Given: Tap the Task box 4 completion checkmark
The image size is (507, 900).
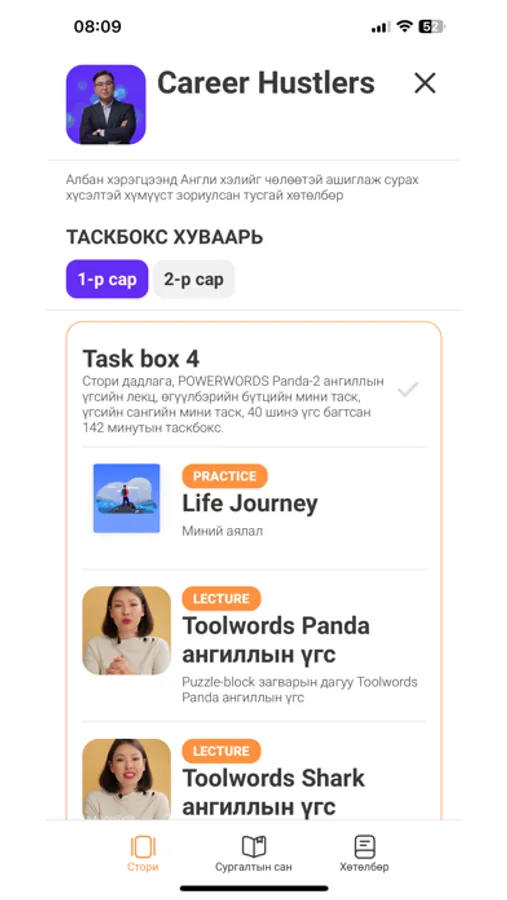Looking at the screenshot, I should click(x=408, y=390).
